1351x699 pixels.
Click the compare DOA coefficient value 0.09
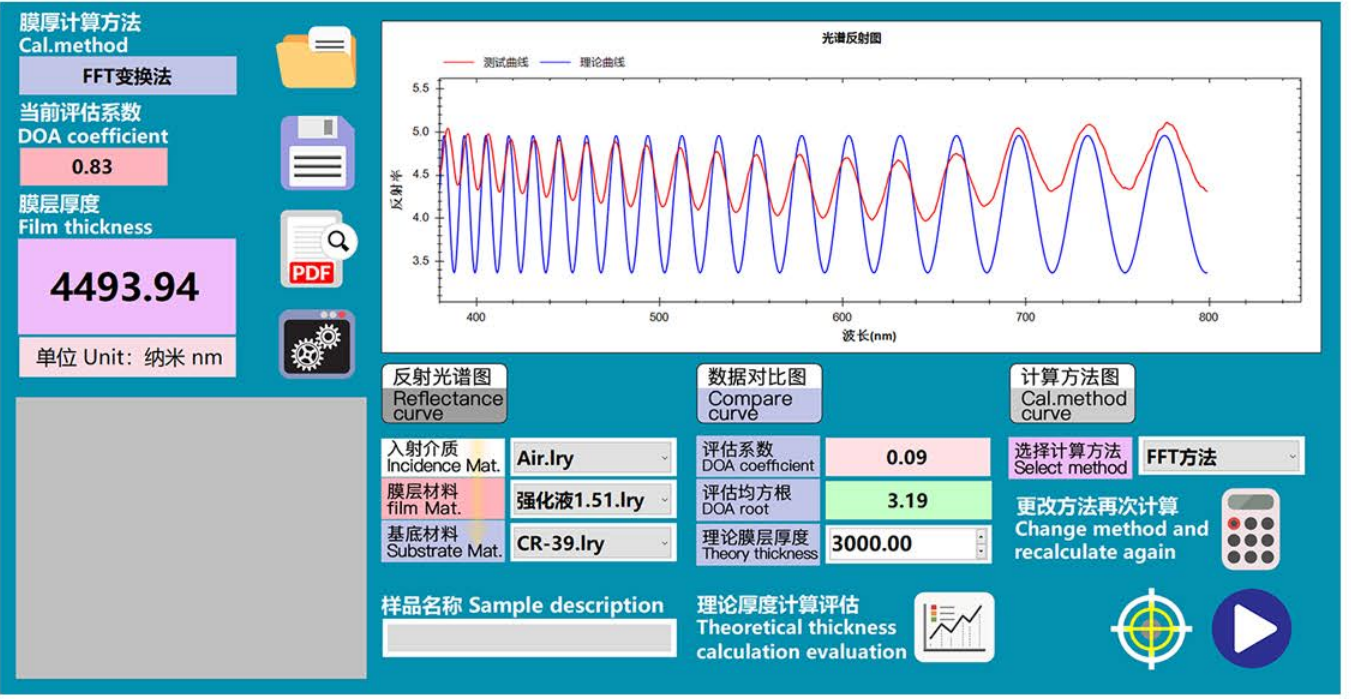[907, 457]
